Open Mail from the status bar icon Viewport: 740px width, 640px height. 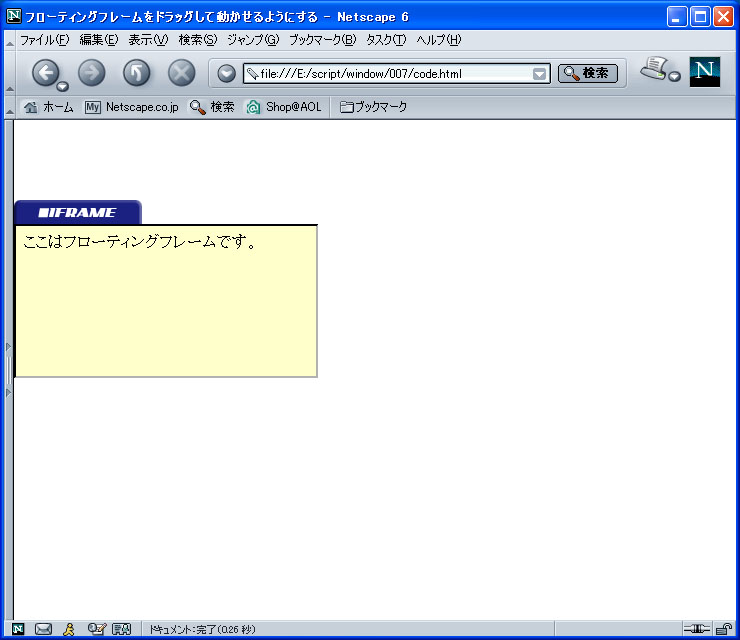tap(43, 629)
